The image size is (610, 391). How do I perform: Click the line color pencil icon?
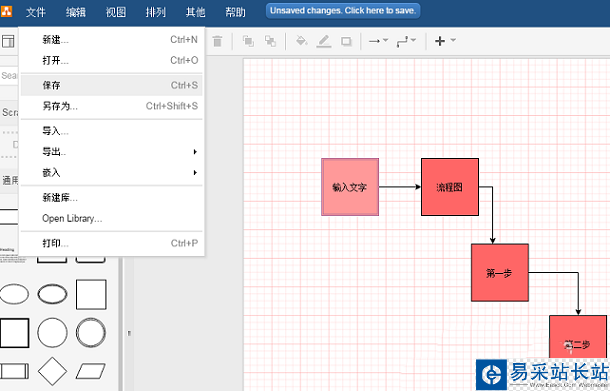324,41
